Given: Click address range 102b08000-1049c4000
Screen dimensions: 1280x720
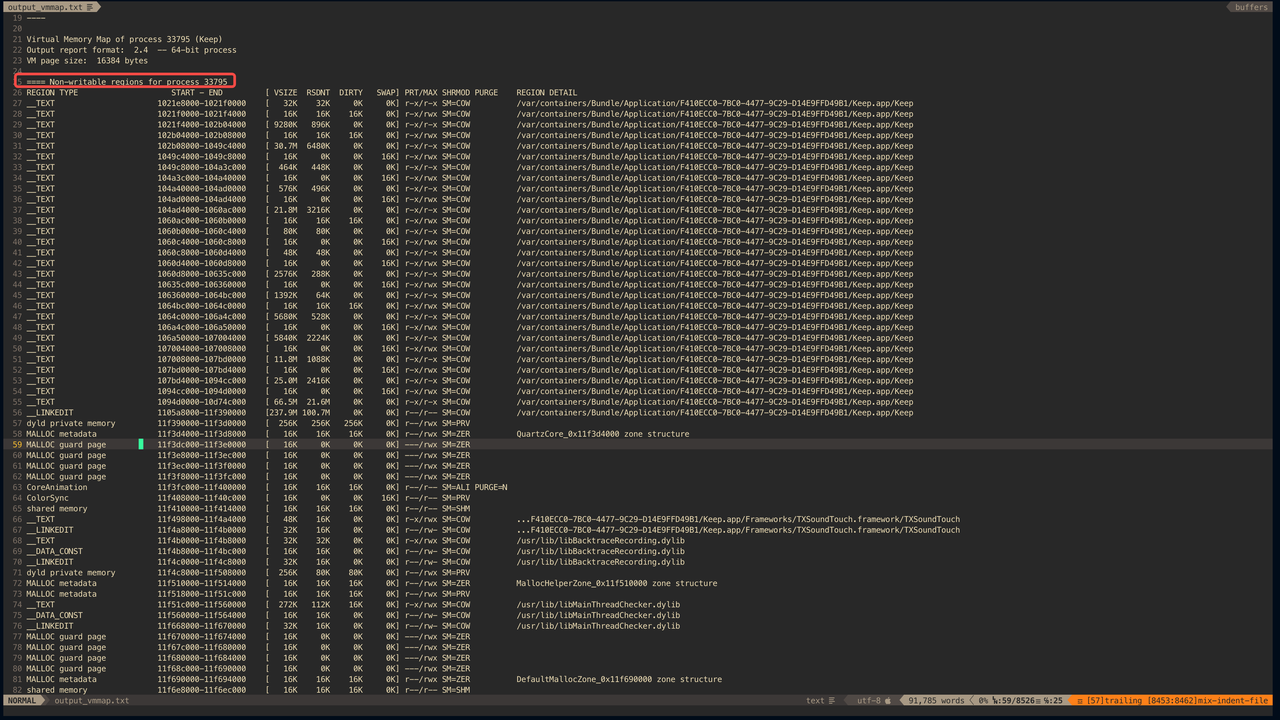Looking at the screenshot, I should tap(201, 146).
